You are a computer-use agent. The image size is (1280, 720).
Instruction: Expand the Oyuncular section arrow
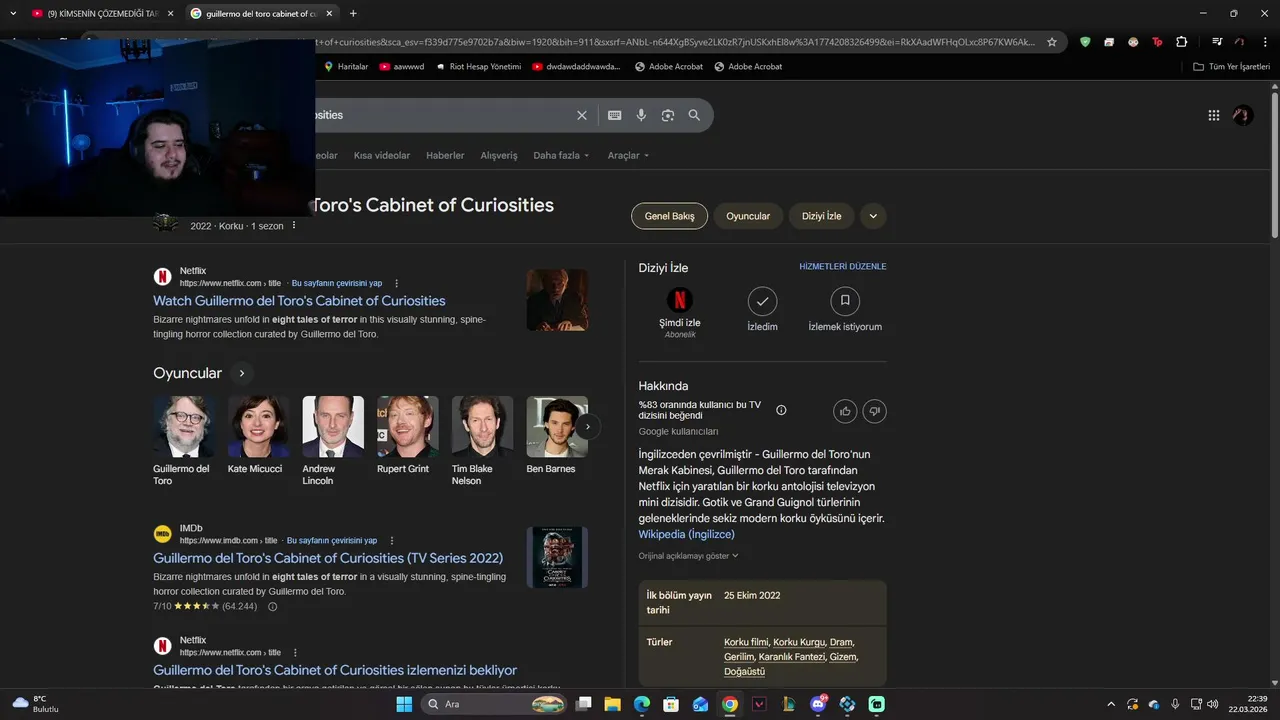point(241,373)
